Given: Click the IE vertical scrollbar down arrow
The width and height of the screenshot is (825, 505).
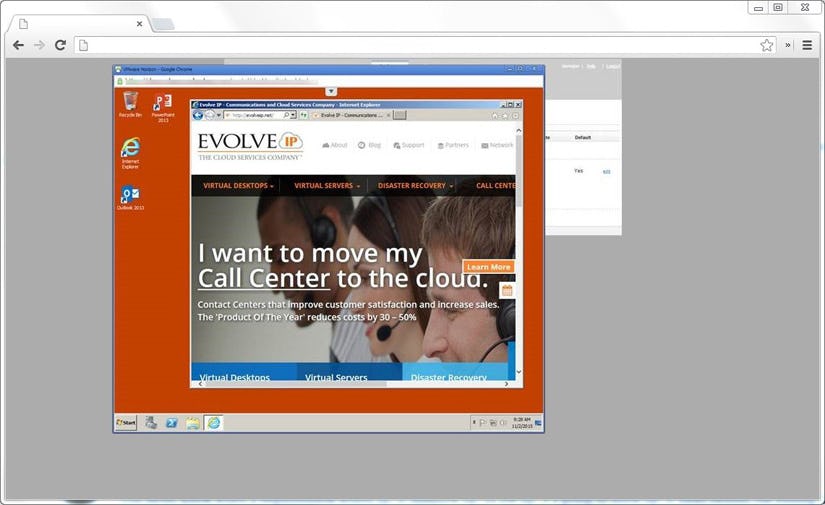Looking at the screenshot, I should 519,372.
